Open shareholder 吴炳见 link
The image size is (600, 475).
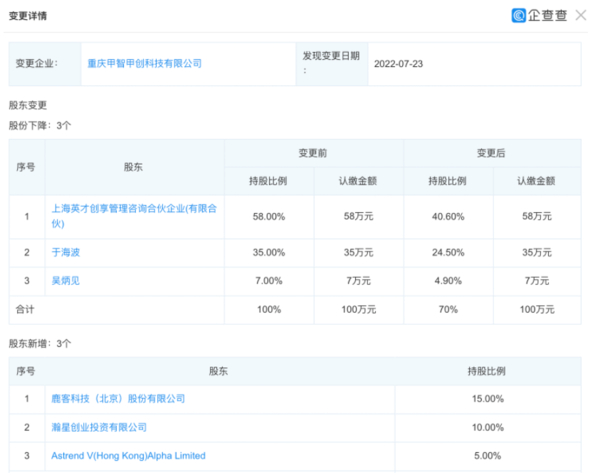click(x=66, y=281)
